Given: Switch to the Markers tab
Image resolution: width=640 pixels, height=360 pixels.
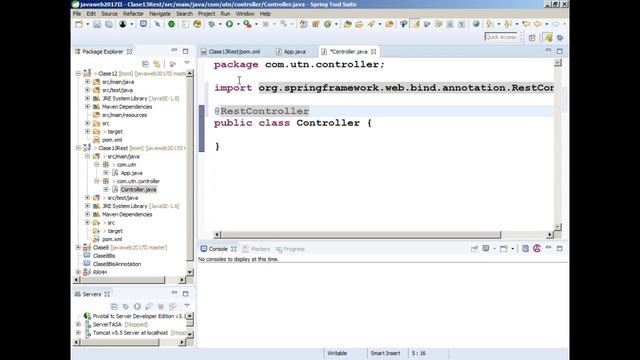Looking at the screenshot, I should [256, 249].
